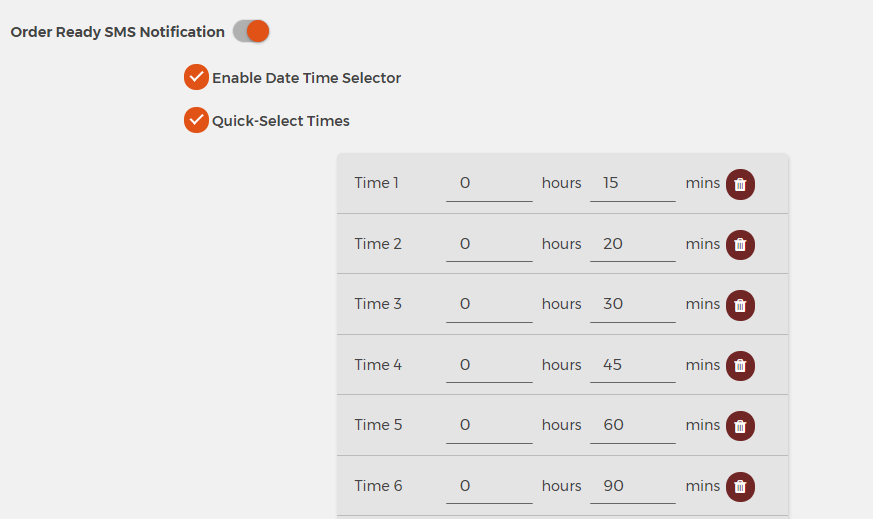Delete Time 1 with its trash icon
This screenshot has height=519, width=873.
click(740, 184)
